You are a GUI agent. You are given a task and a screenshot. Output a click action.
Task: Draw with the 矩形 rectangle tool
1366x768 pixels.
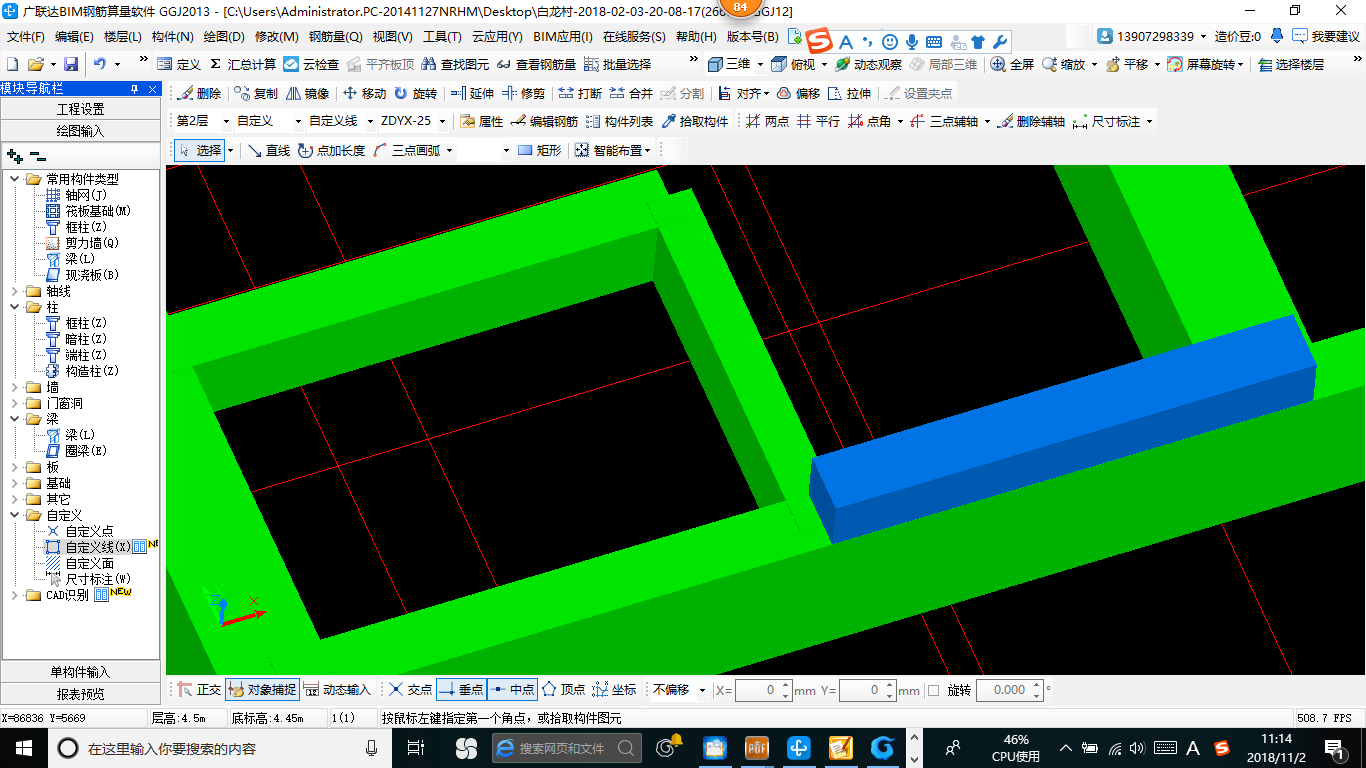click(x=539, y=150)
